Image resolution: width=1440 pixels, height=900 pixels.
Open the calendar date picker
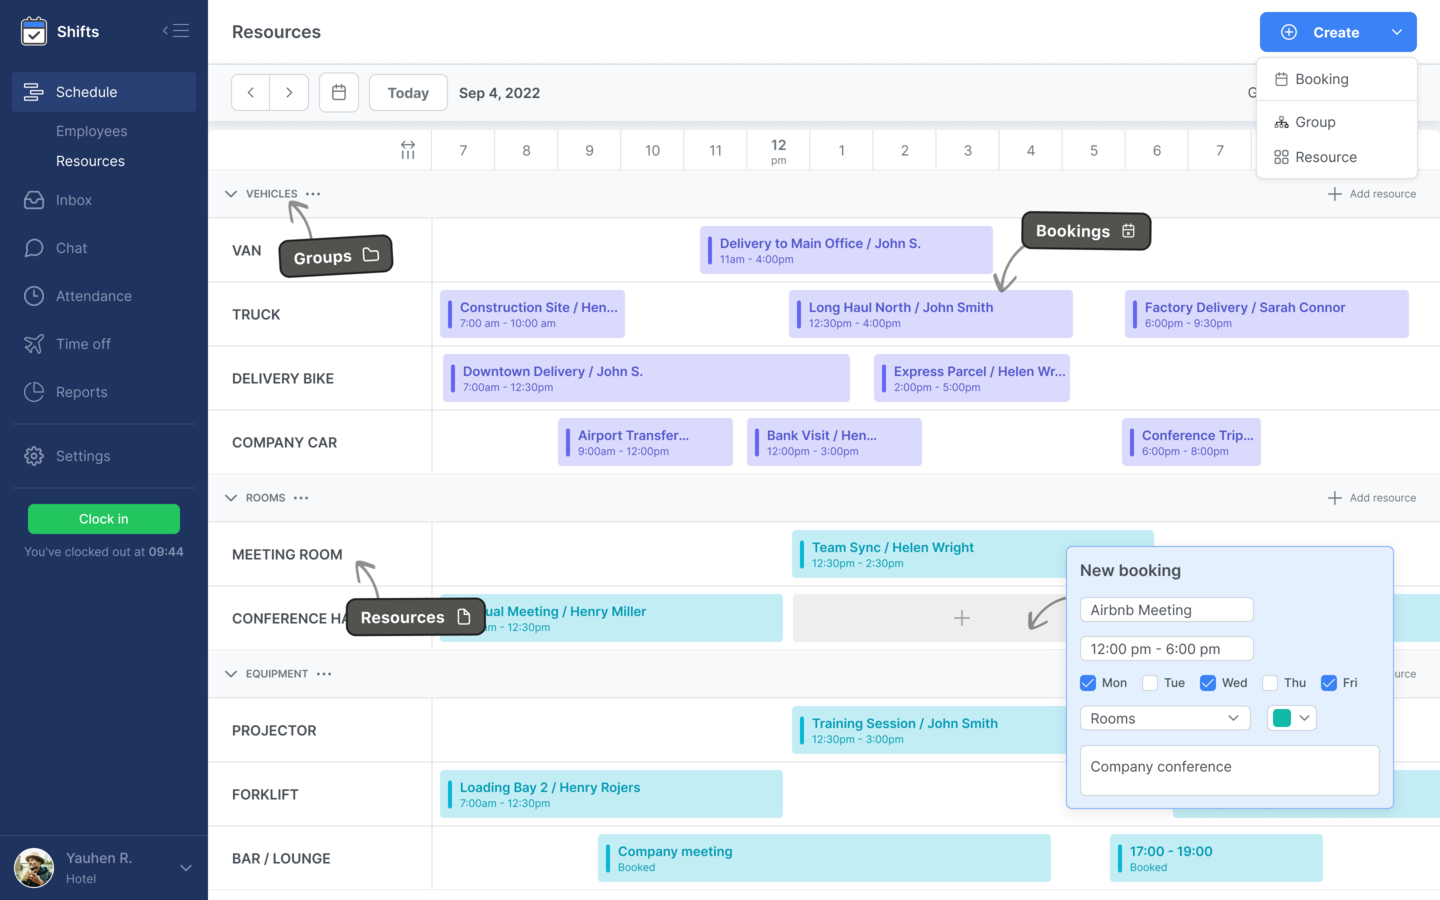(339, 92)
